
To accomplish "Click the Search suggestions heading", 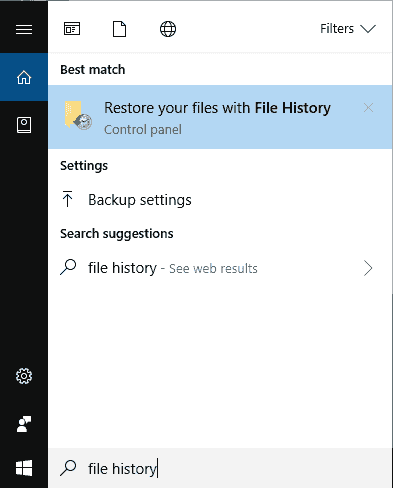I will point(117,234).
